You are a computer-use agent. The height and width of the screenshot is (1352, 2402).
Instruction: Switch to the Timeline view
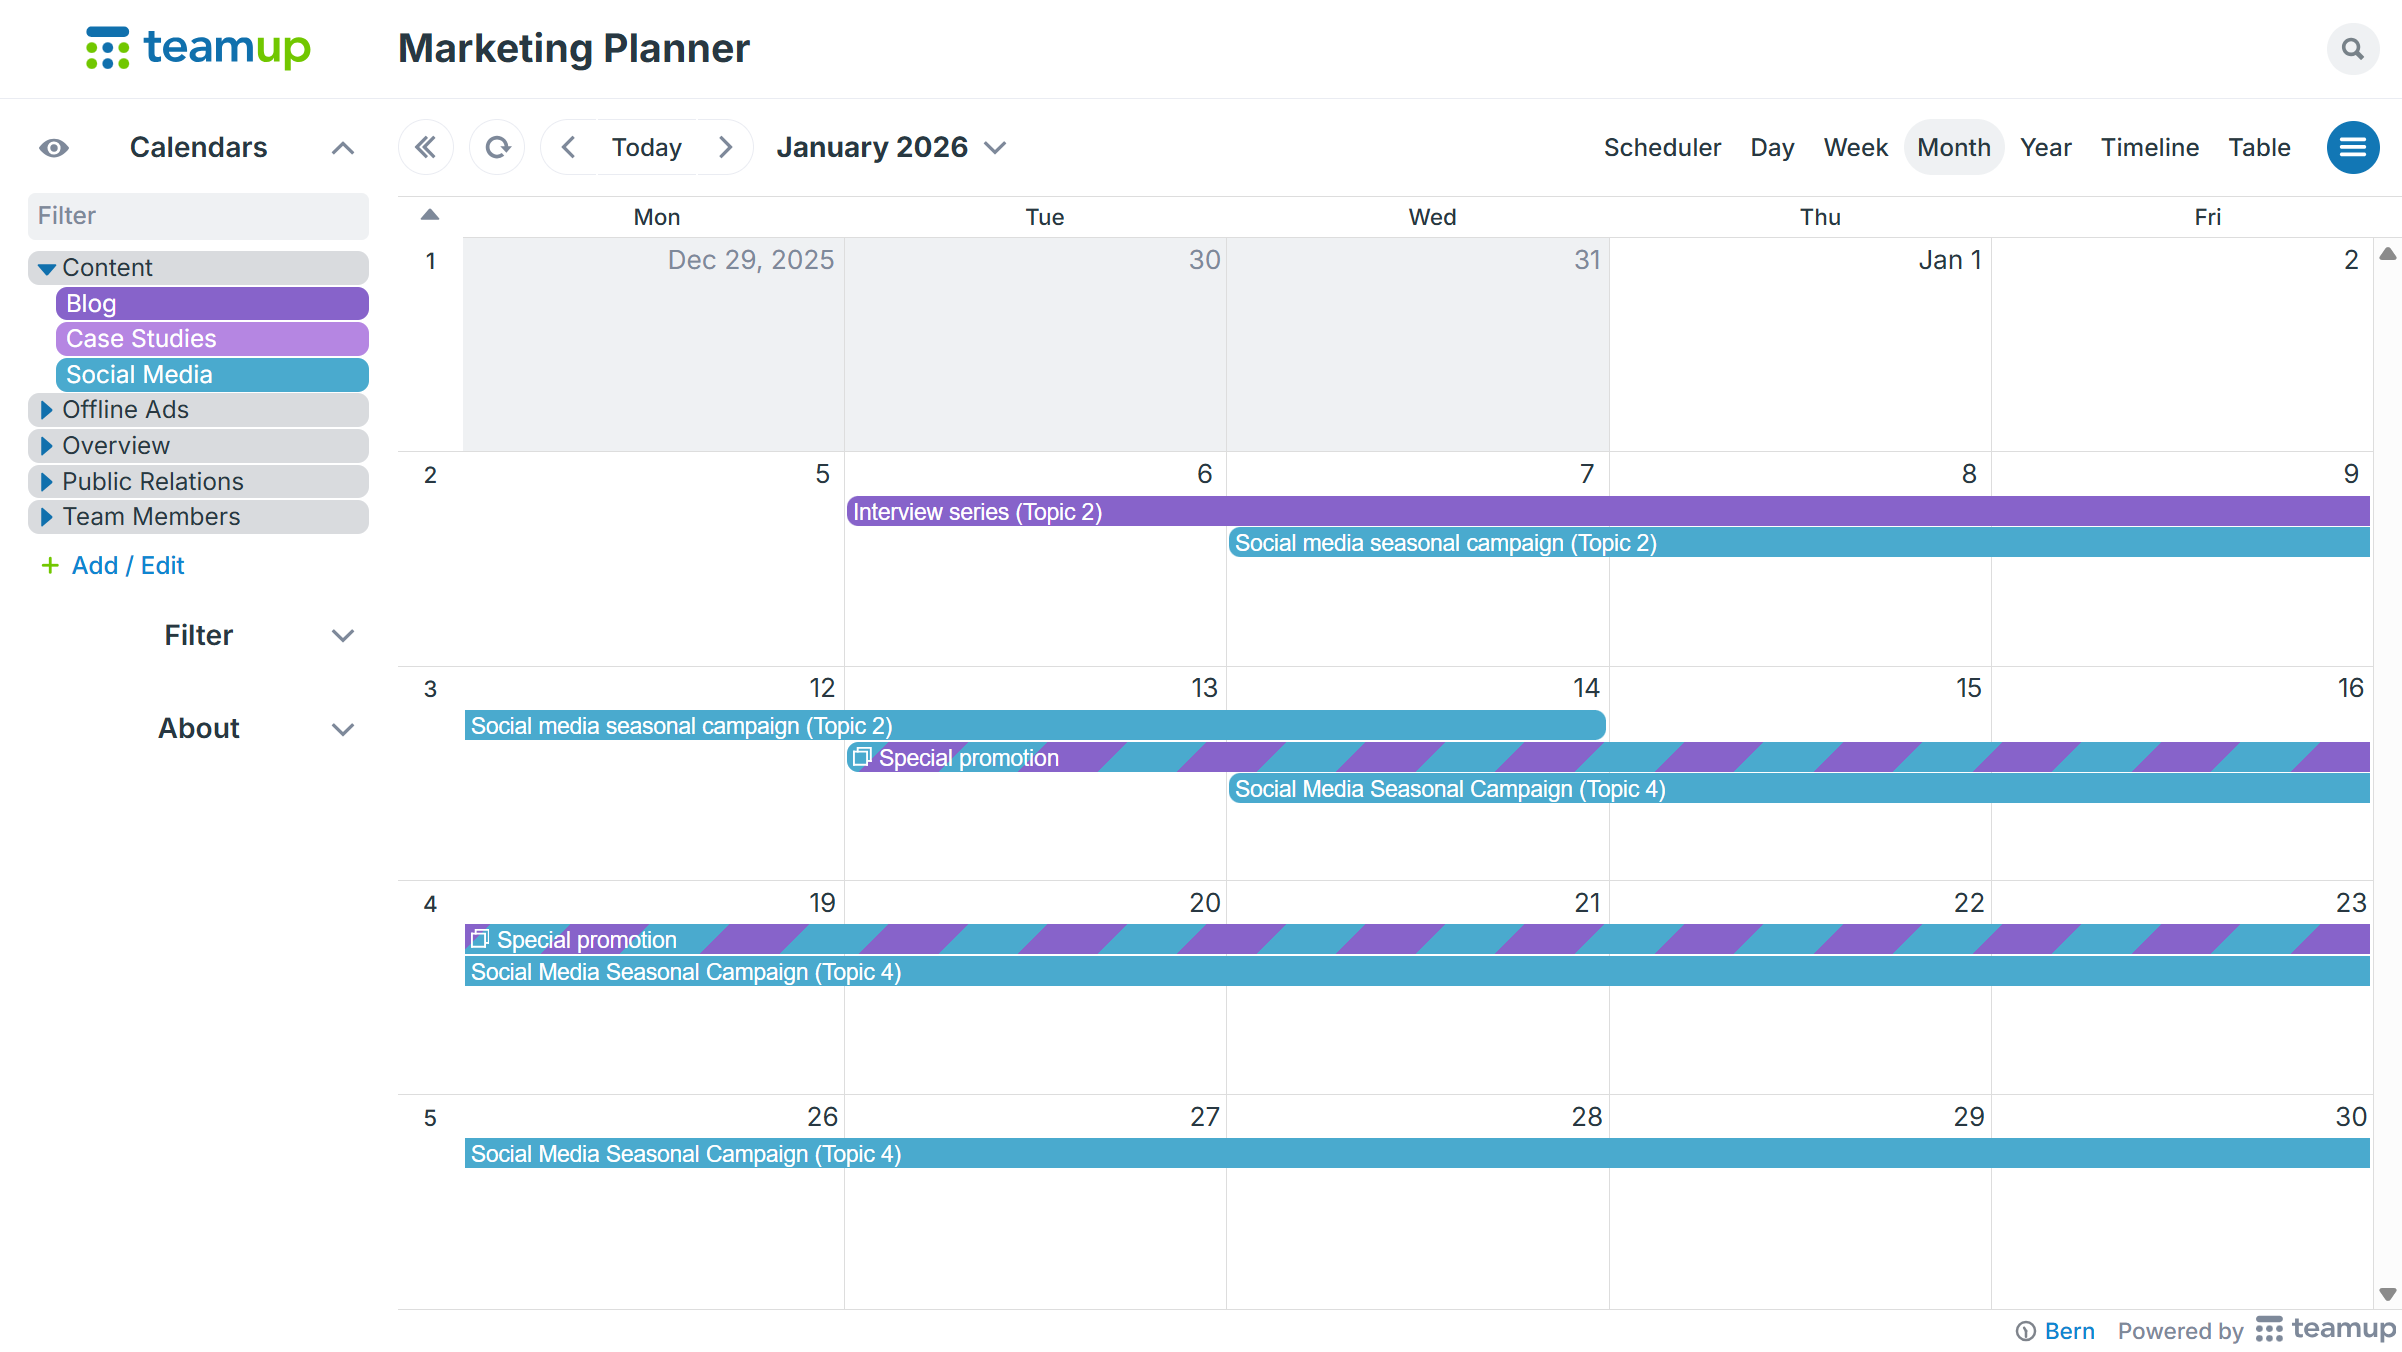click(2149, 147)
